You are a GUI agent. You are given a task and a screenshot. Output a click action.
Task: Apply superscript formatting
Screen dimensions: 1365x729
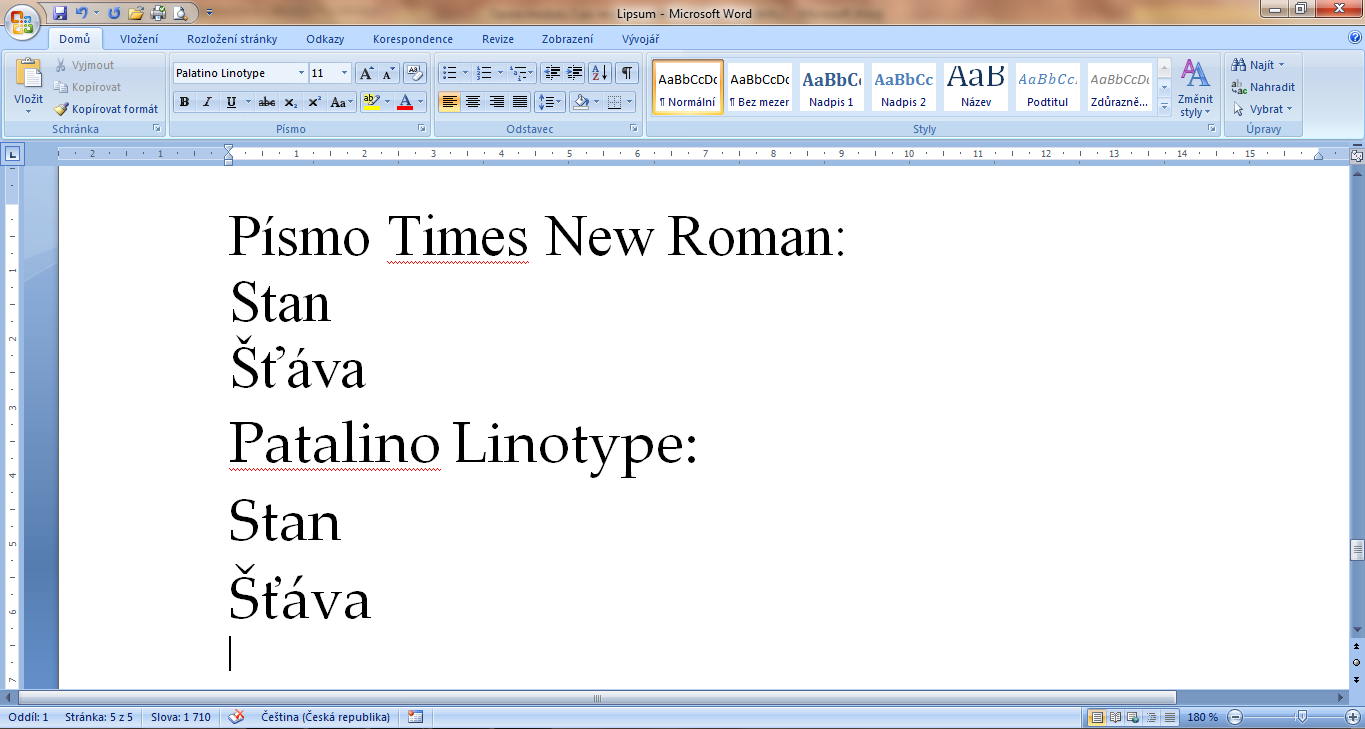314,102
